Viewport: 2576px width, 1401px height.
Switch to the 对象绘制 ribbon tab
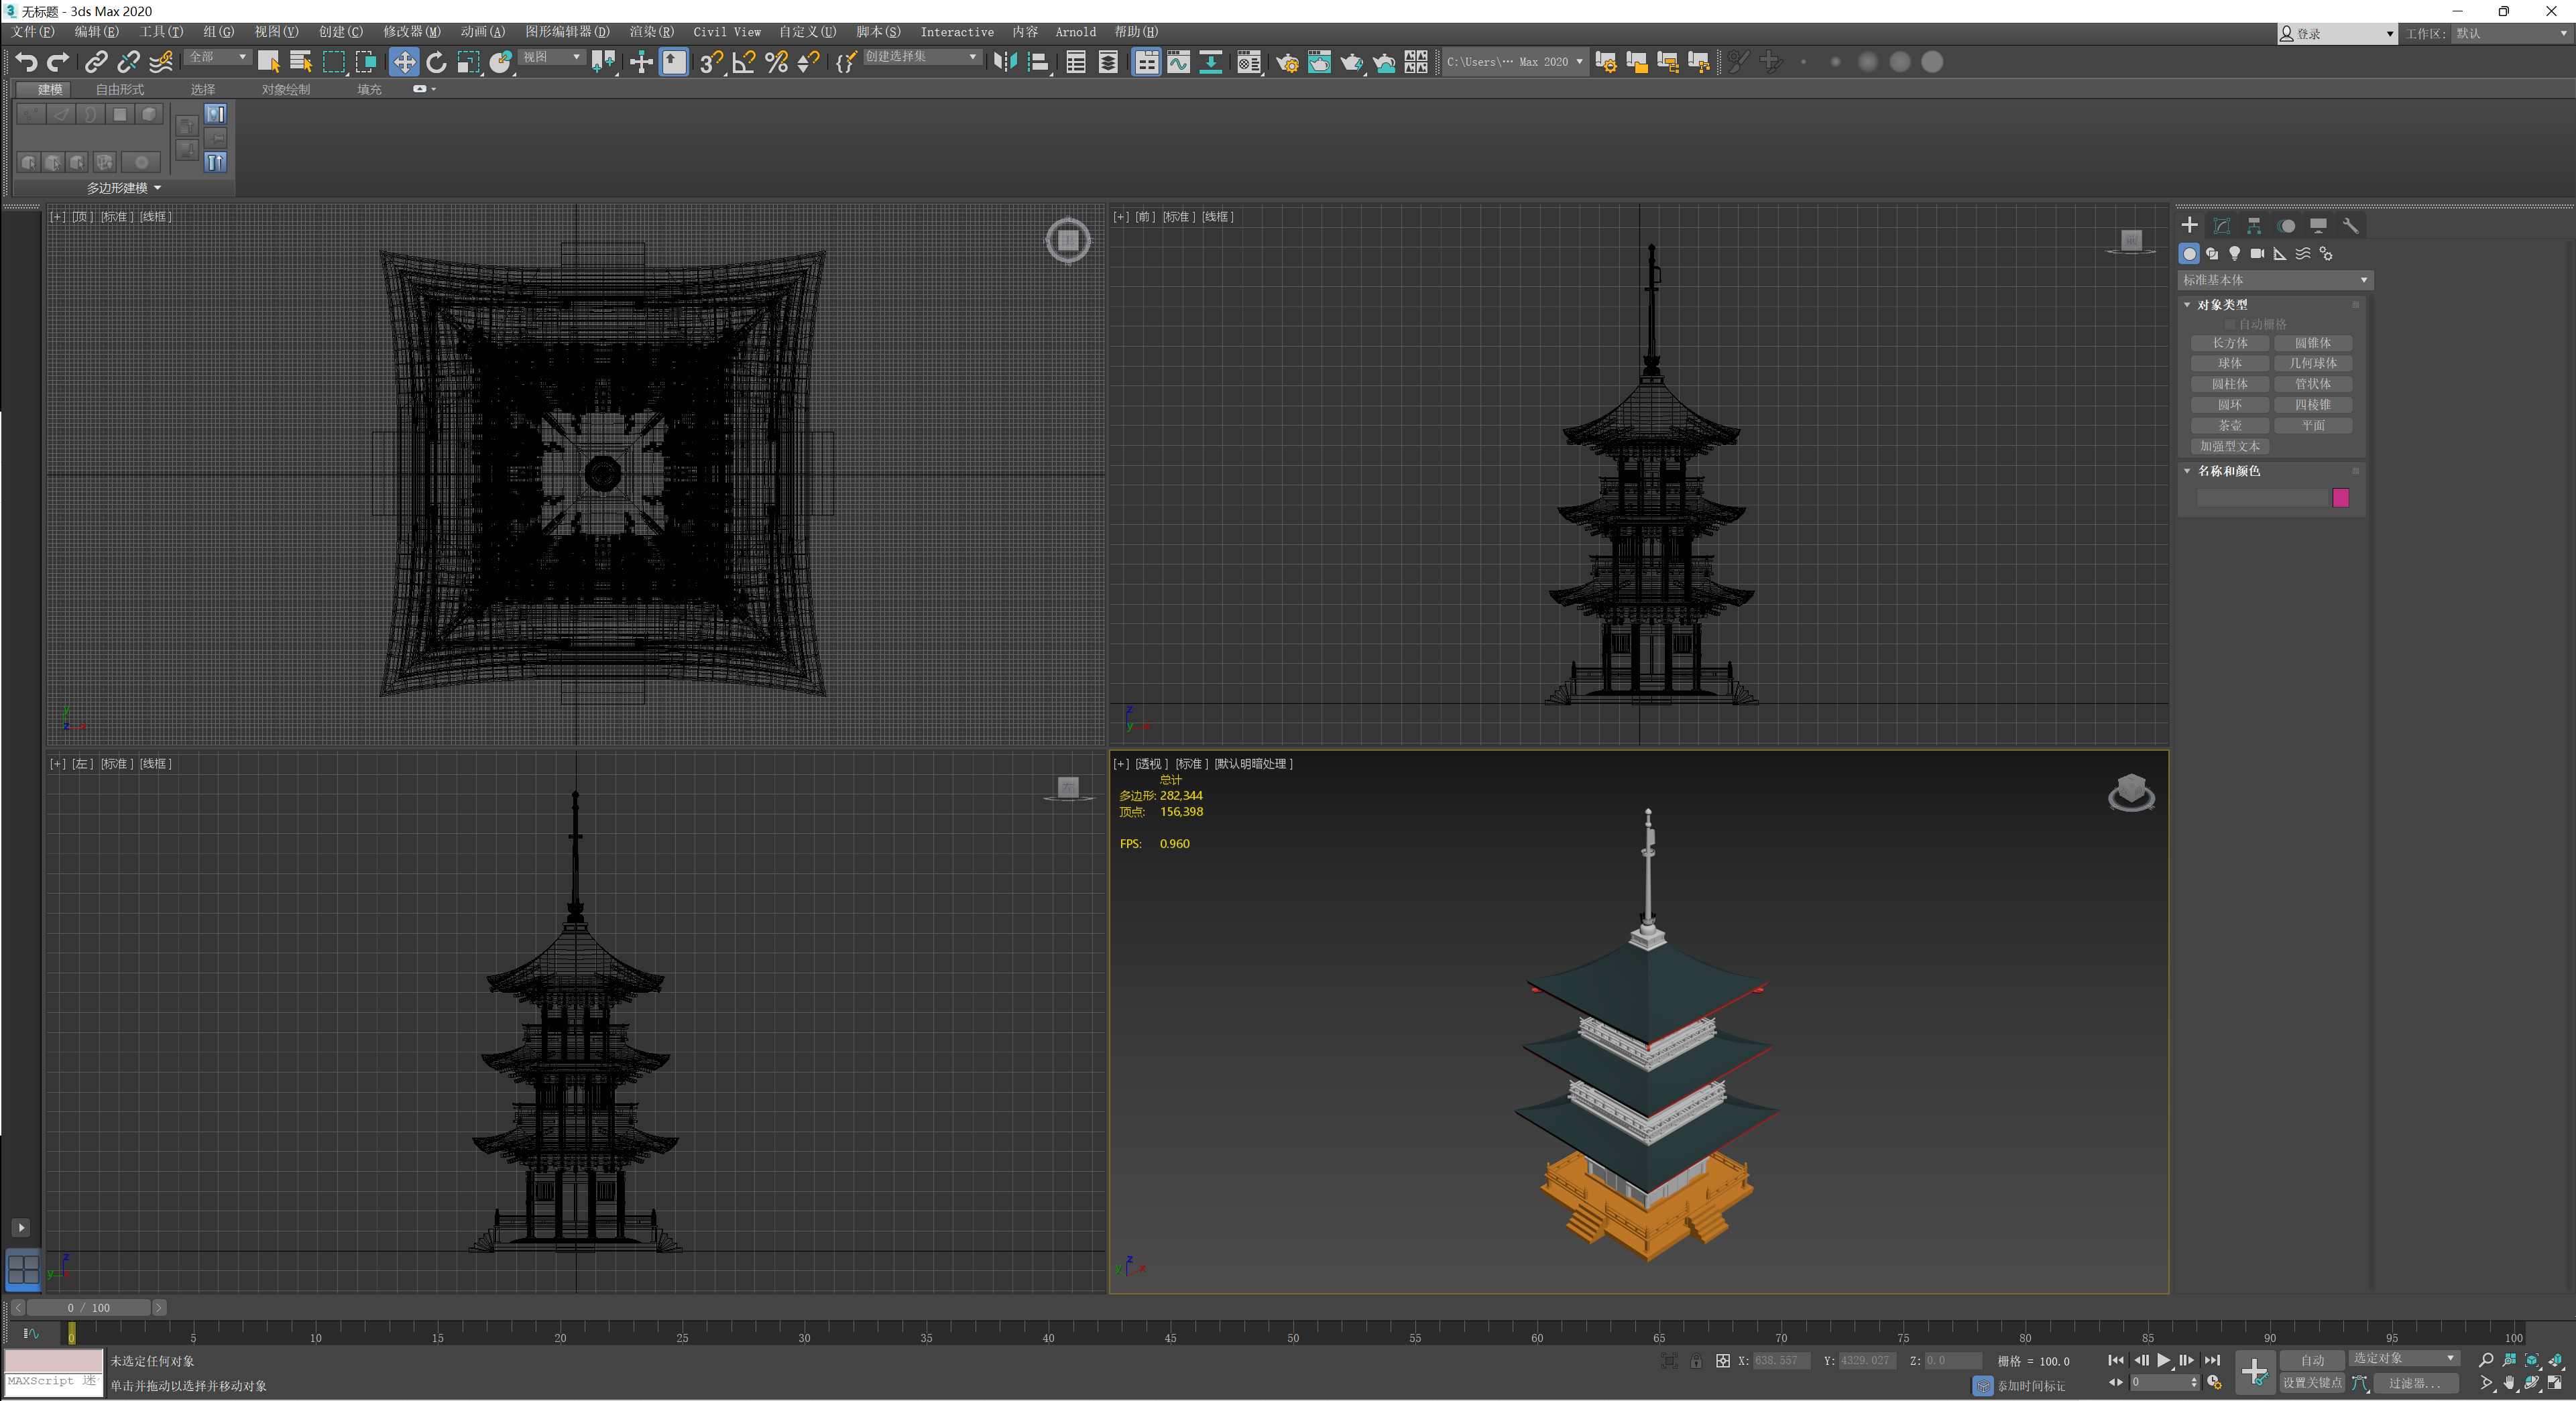click(x=286, y=90)
